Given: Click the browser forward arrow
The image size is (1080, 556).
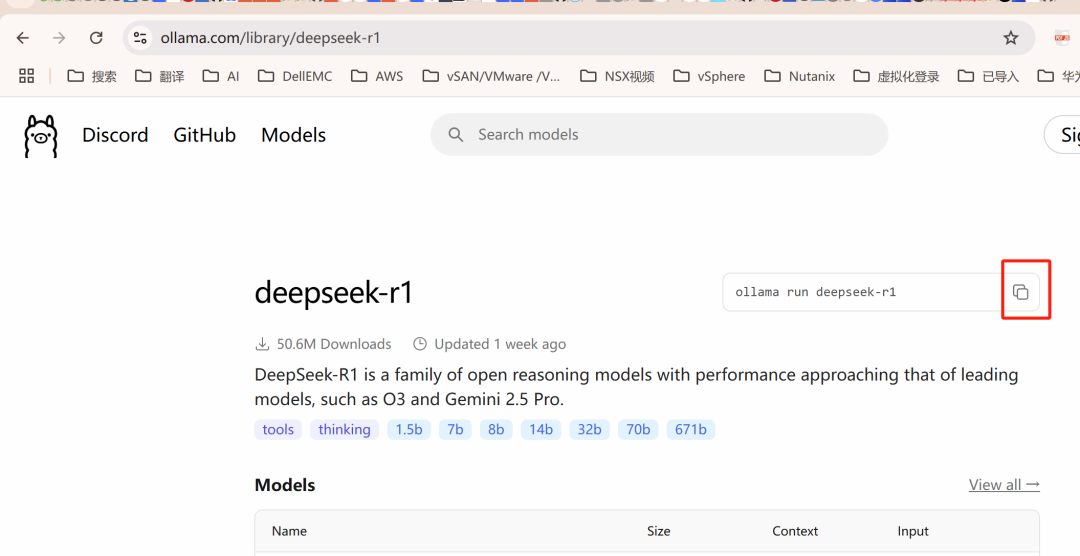Looking at the screenshot, I should 59,38.
